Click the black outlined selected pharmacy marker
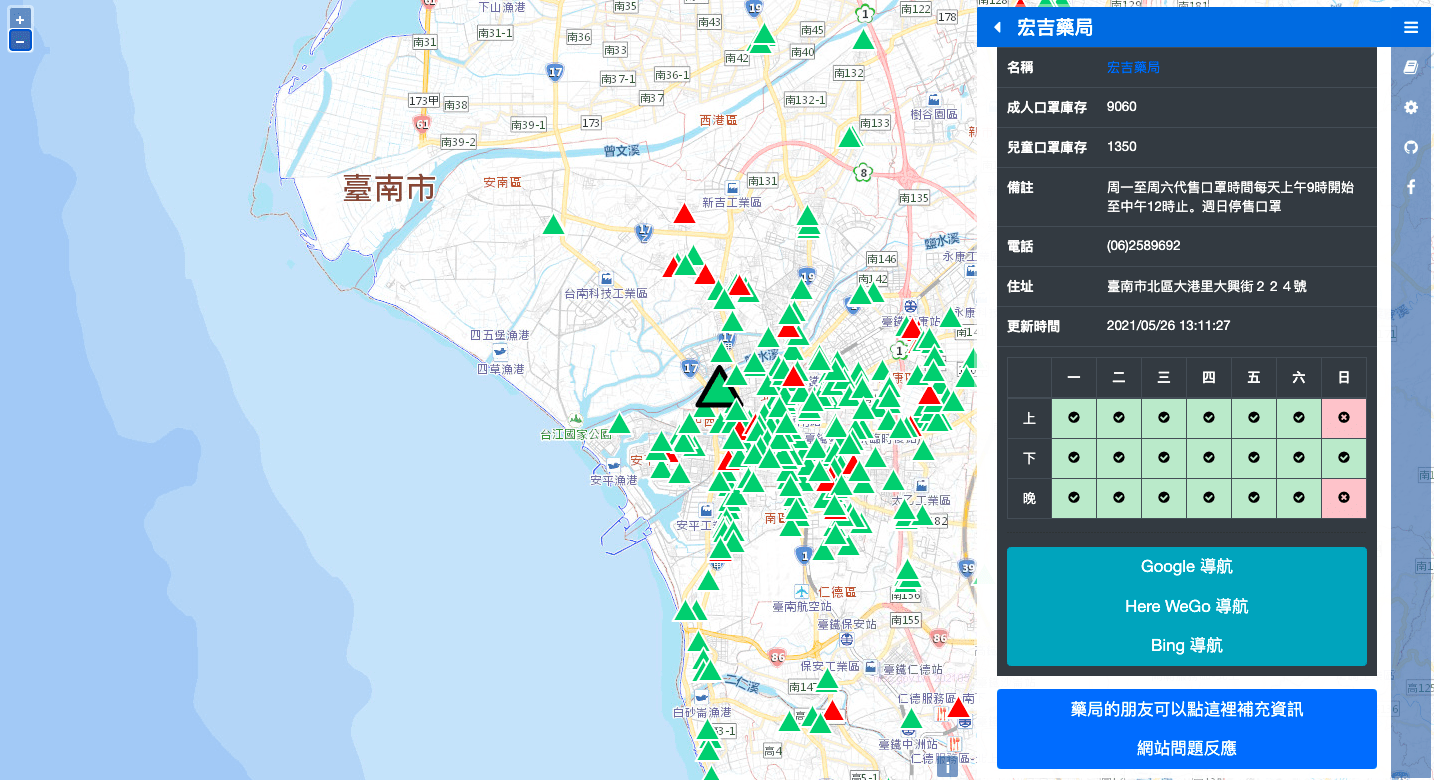 pos(716,389)
